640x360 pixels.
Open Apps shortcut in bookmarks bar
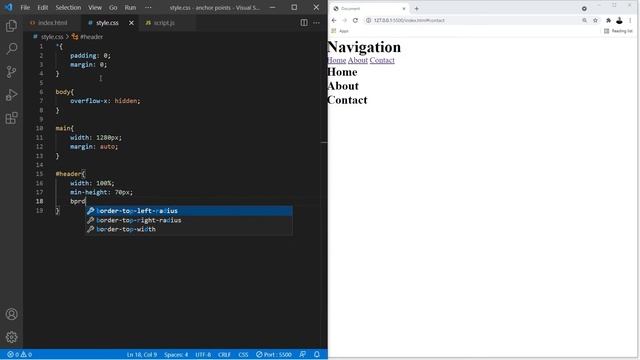pyautogui.click(x=340, y=31)
